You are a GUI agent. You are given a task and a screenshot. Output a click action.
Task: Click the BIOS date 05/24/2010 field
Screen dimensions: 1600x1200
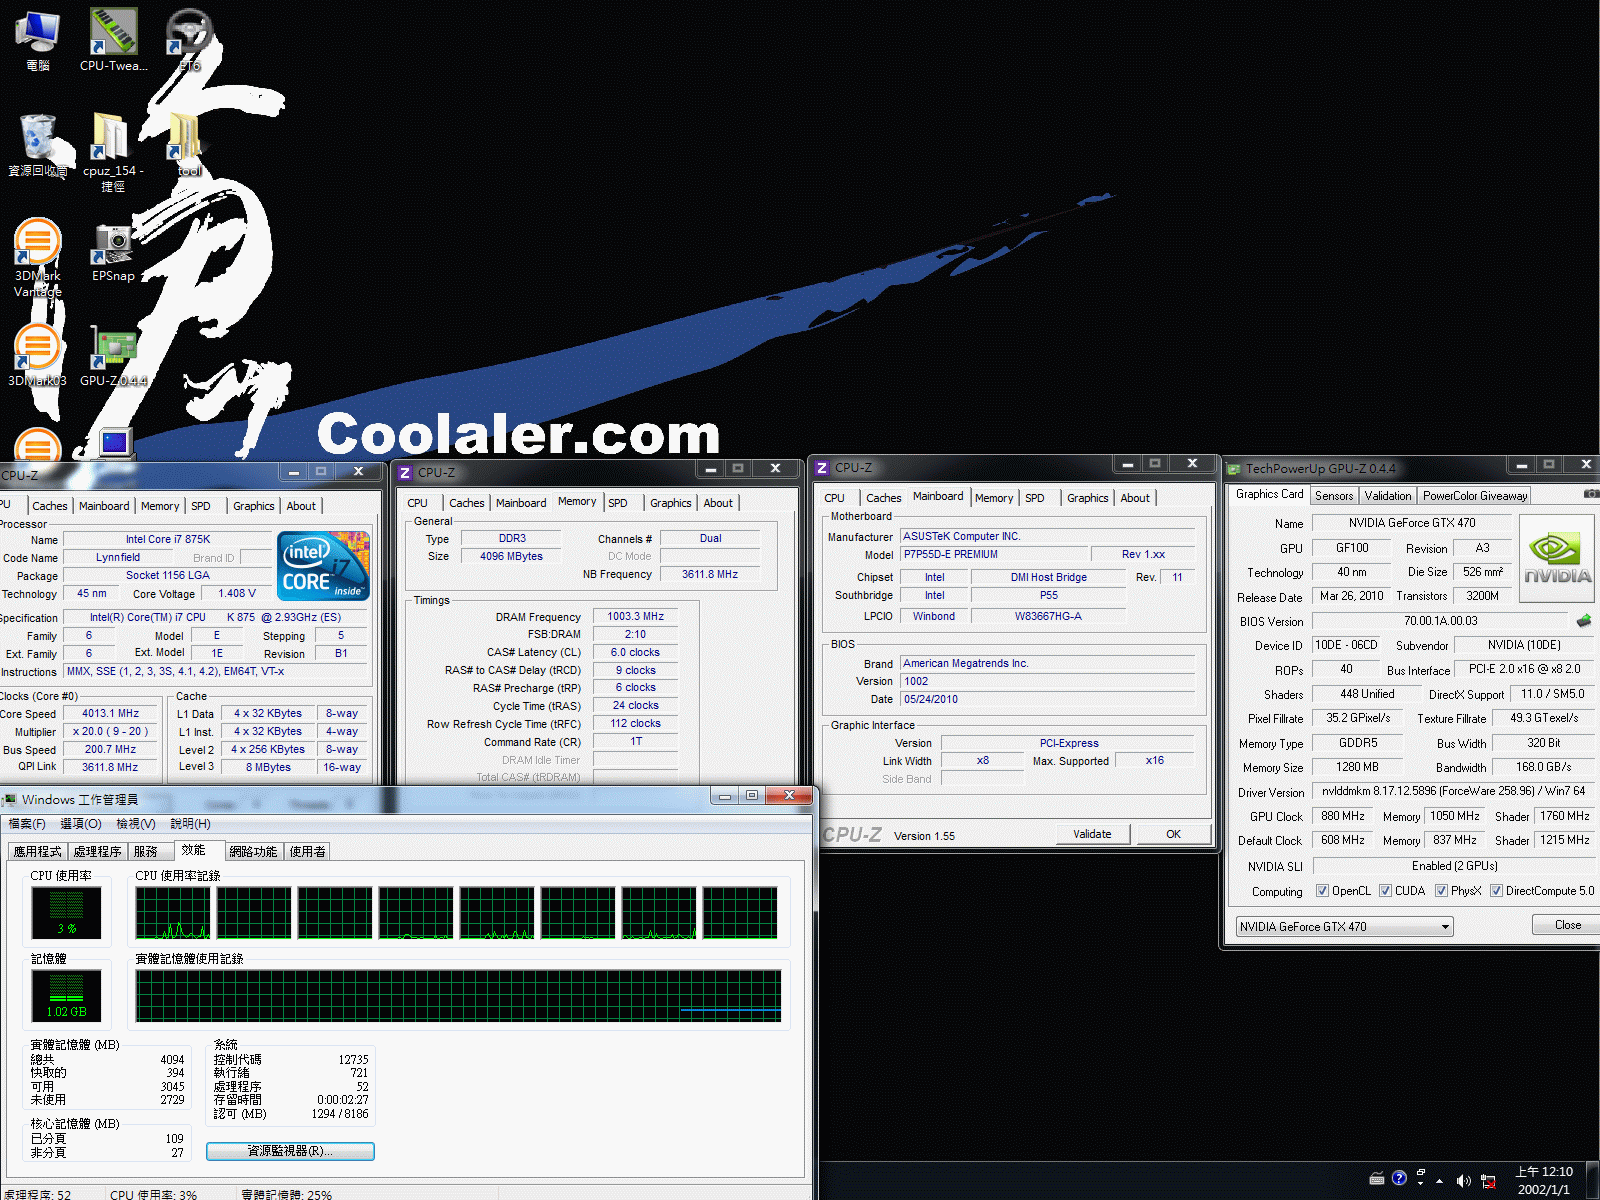(x=1048, y=699)
